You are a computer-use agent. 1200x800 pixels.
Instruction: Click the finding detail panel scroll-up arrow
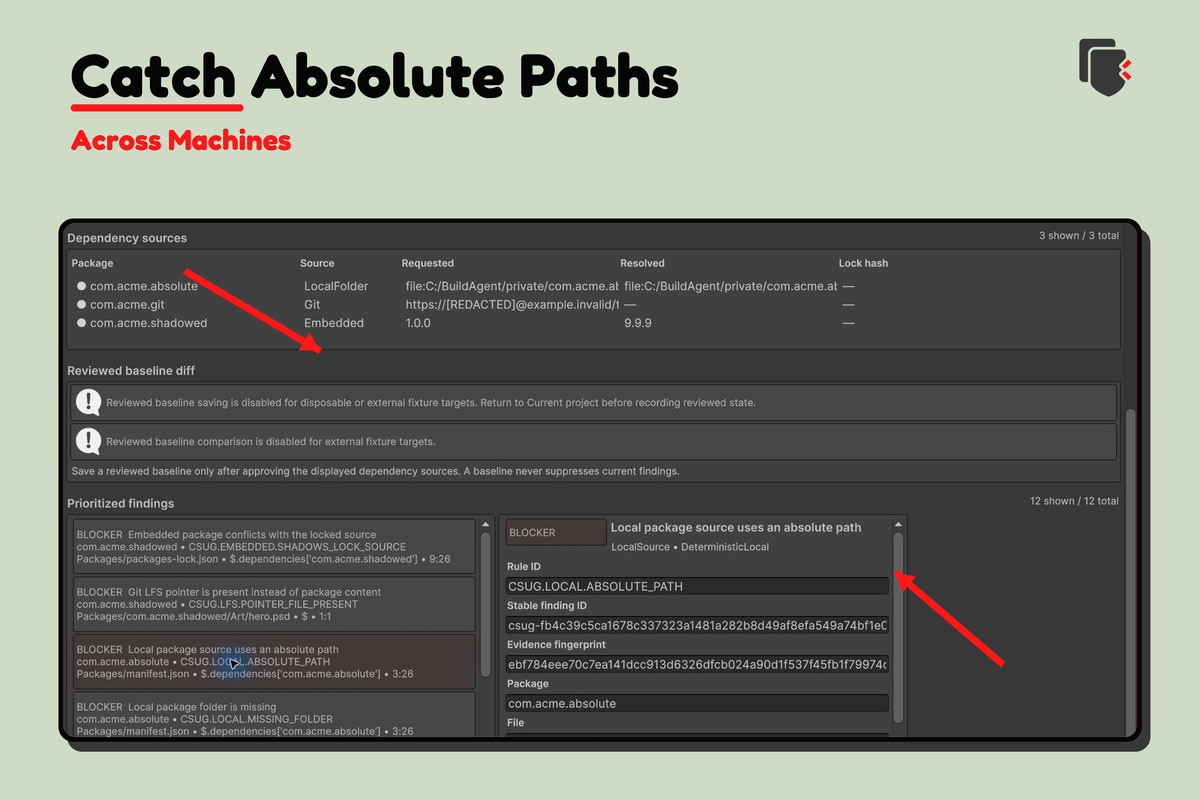898,524
